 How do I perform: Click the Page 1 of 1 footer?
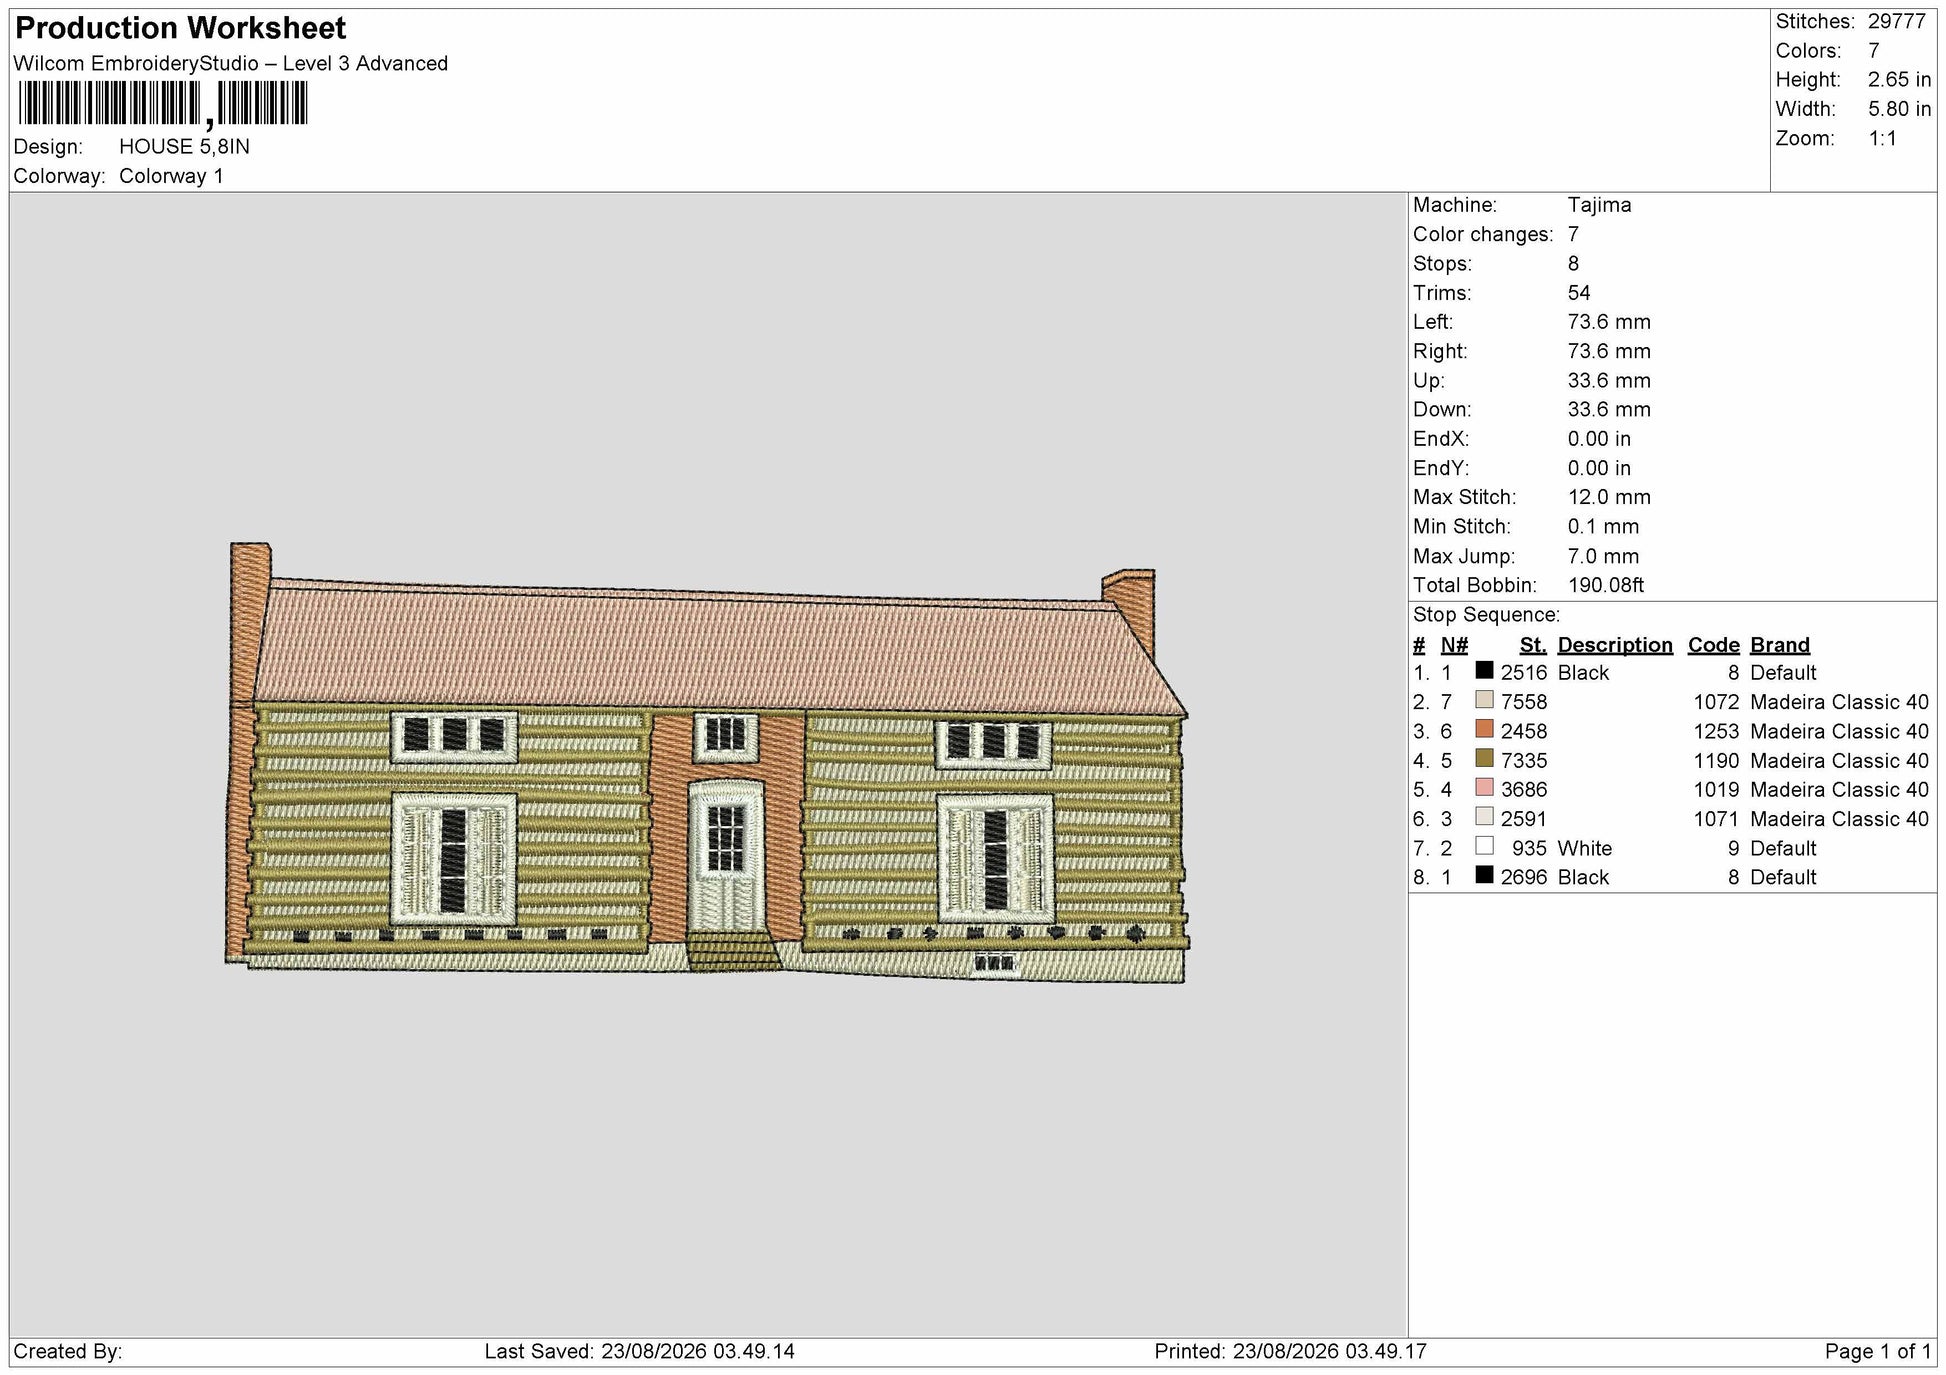pyautogui.click(x=1877, y=1351)
